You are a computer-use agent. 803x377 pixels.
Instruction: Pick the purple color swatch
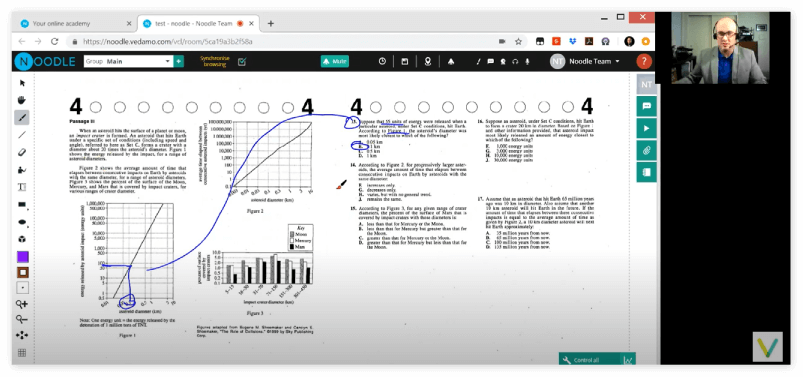pos(22,256)
